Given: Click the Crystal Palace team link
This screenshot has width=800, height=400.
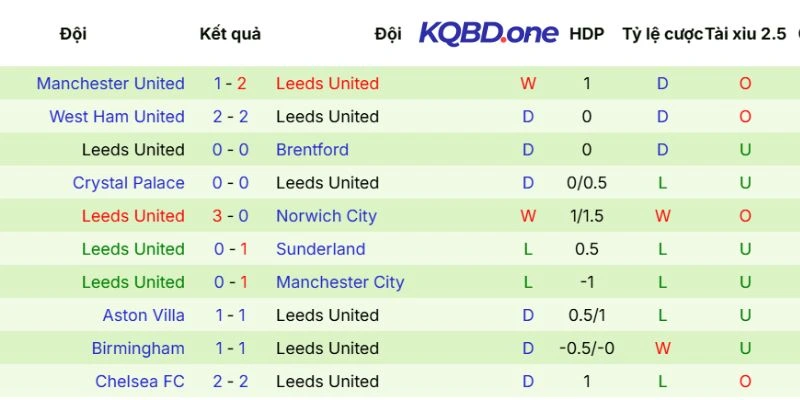Looking at the screenshot, I should tap(128, 183).
